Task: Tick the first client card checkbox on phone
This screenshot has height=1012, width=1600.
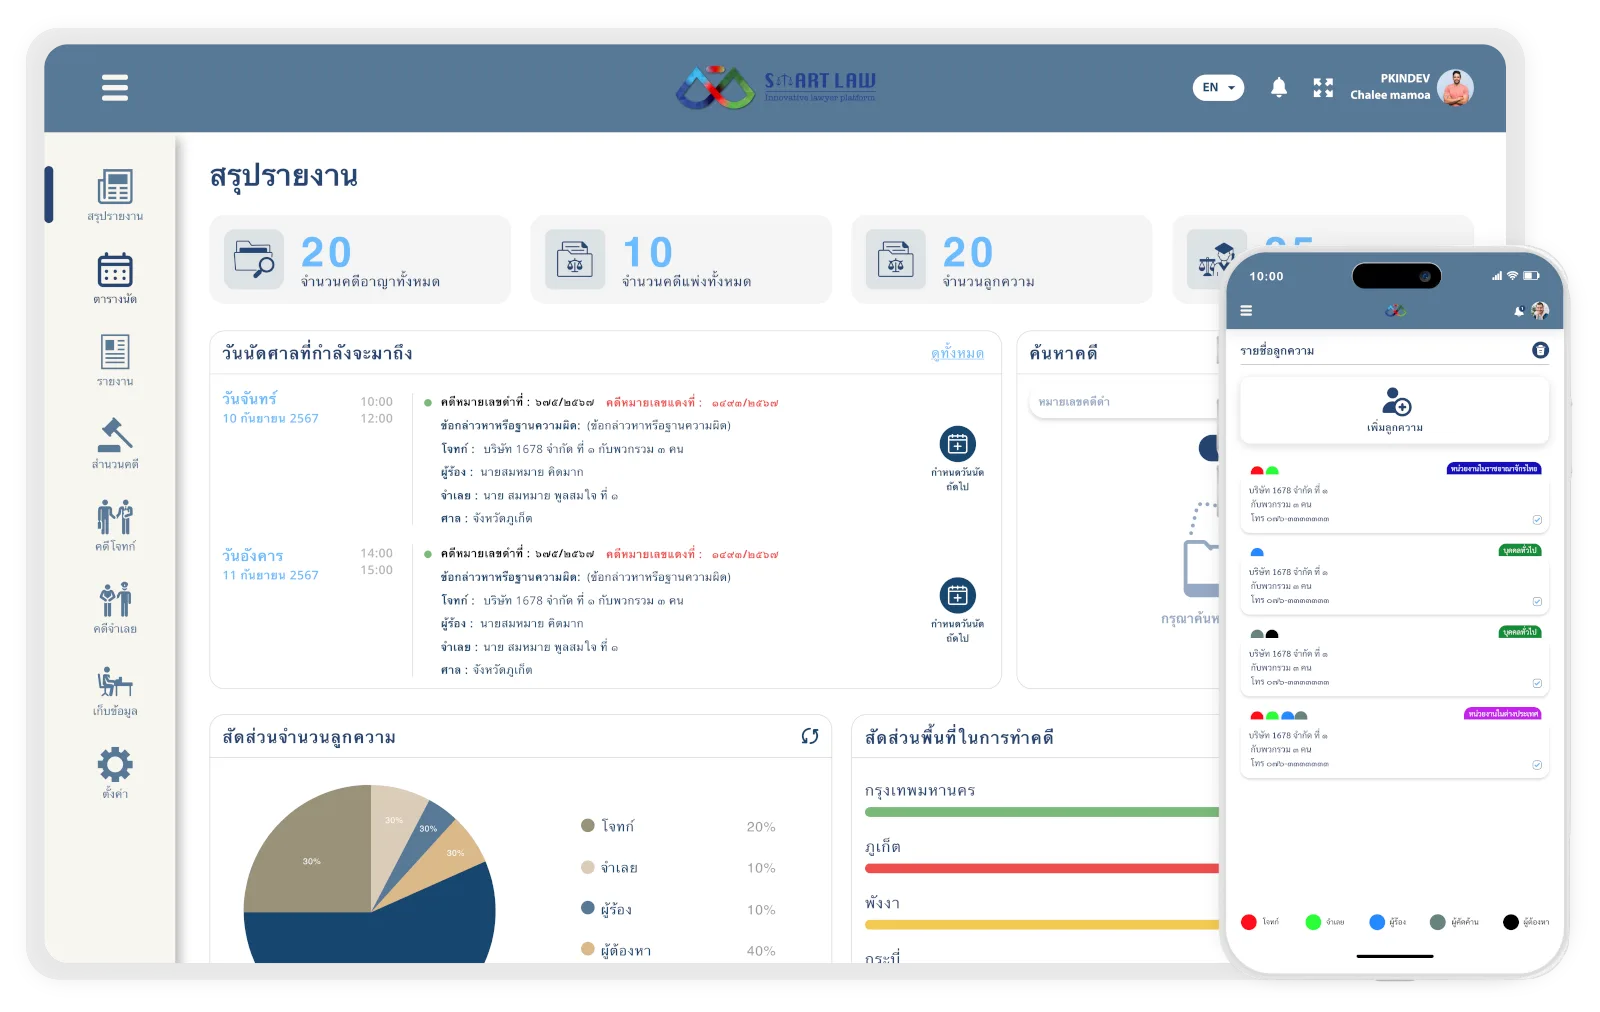Action: [x=1537, y=520]
